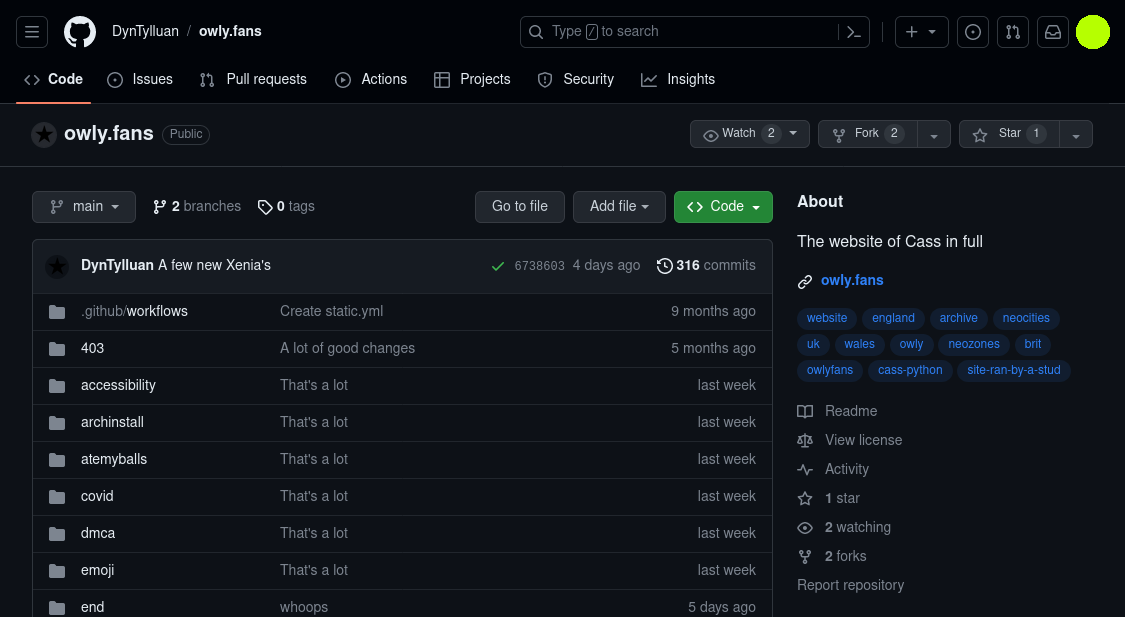The height and width of the screenshot is (617, 1125).
Task: Open the hamburger navigation menu
Action: [32, 32]
